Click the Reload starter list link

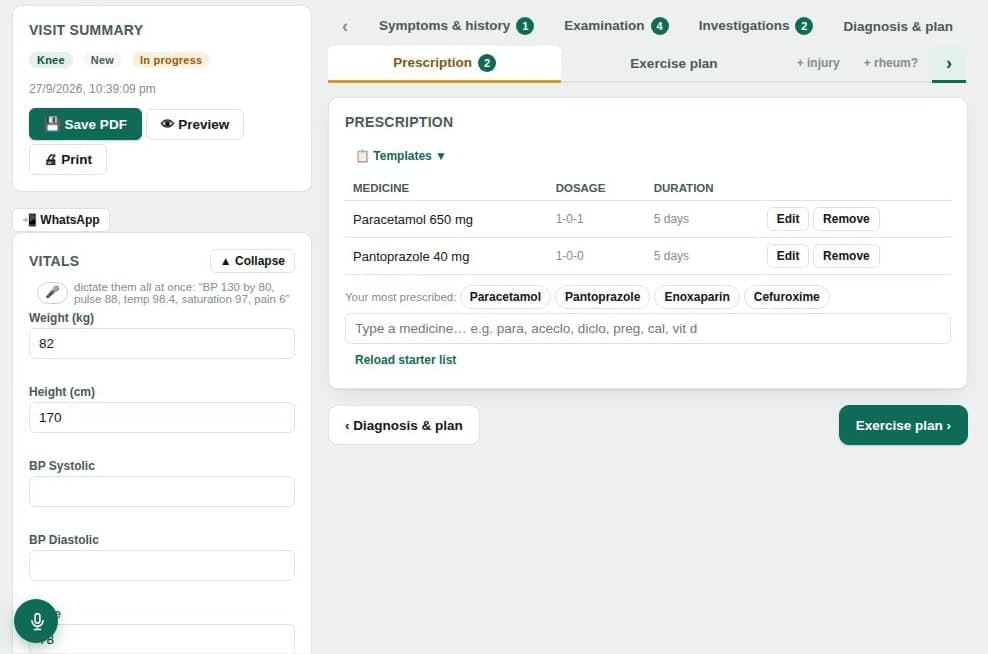point(405,360)
